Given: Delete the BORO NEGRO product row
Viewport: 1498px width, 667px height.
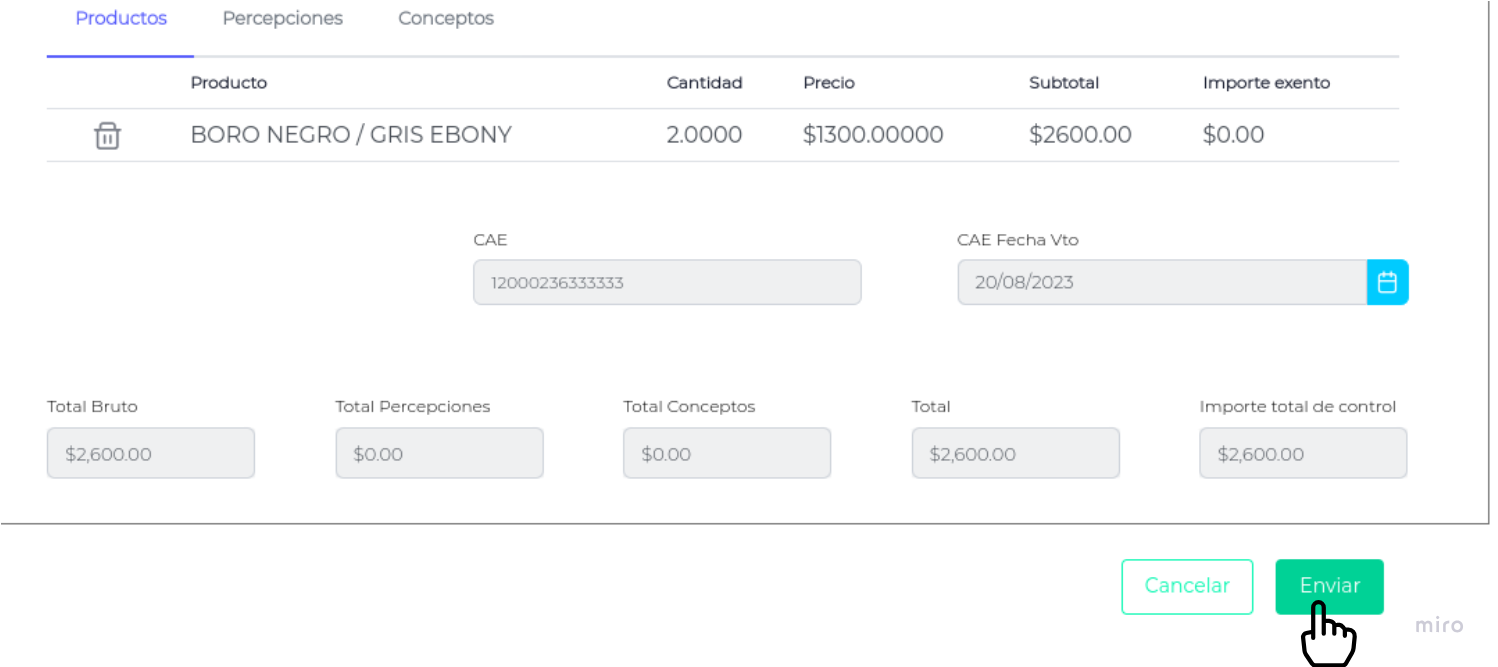Looking at the screenshot, I should coord(107,136).
